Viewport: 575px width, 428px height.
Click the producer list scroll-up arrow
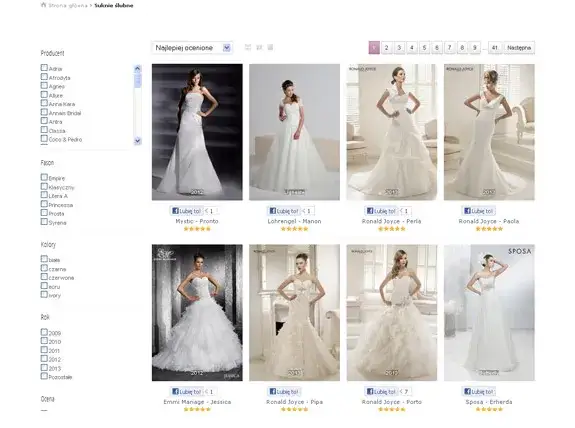coord(138,68)
